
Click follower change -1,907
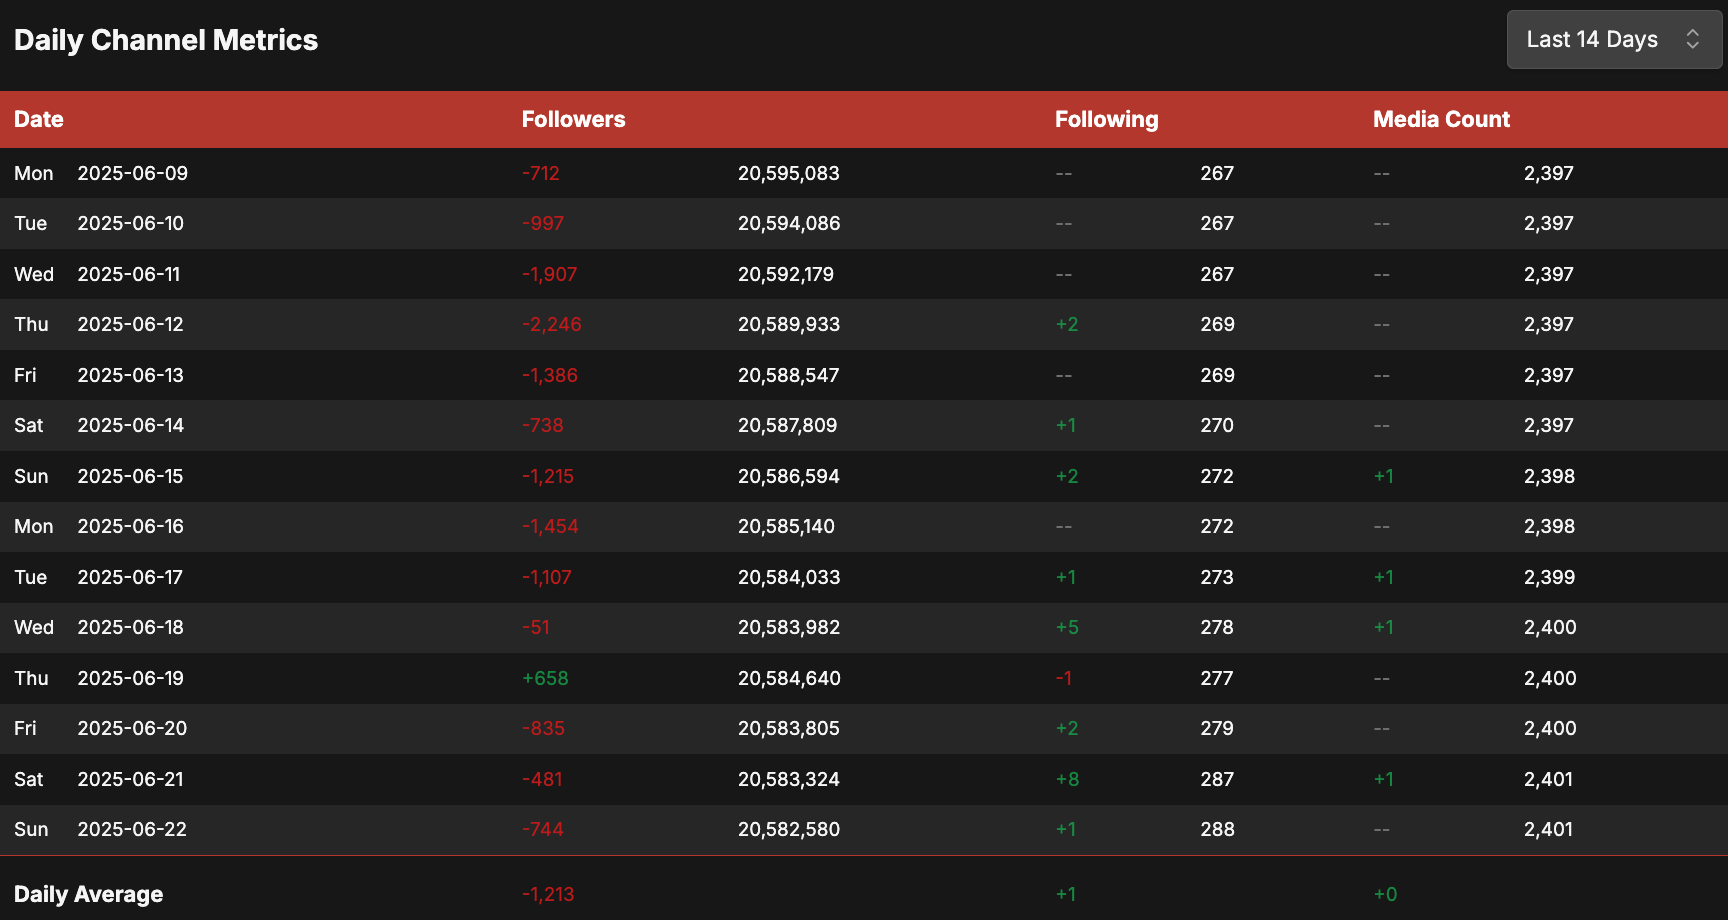click(x=550, y=275)
